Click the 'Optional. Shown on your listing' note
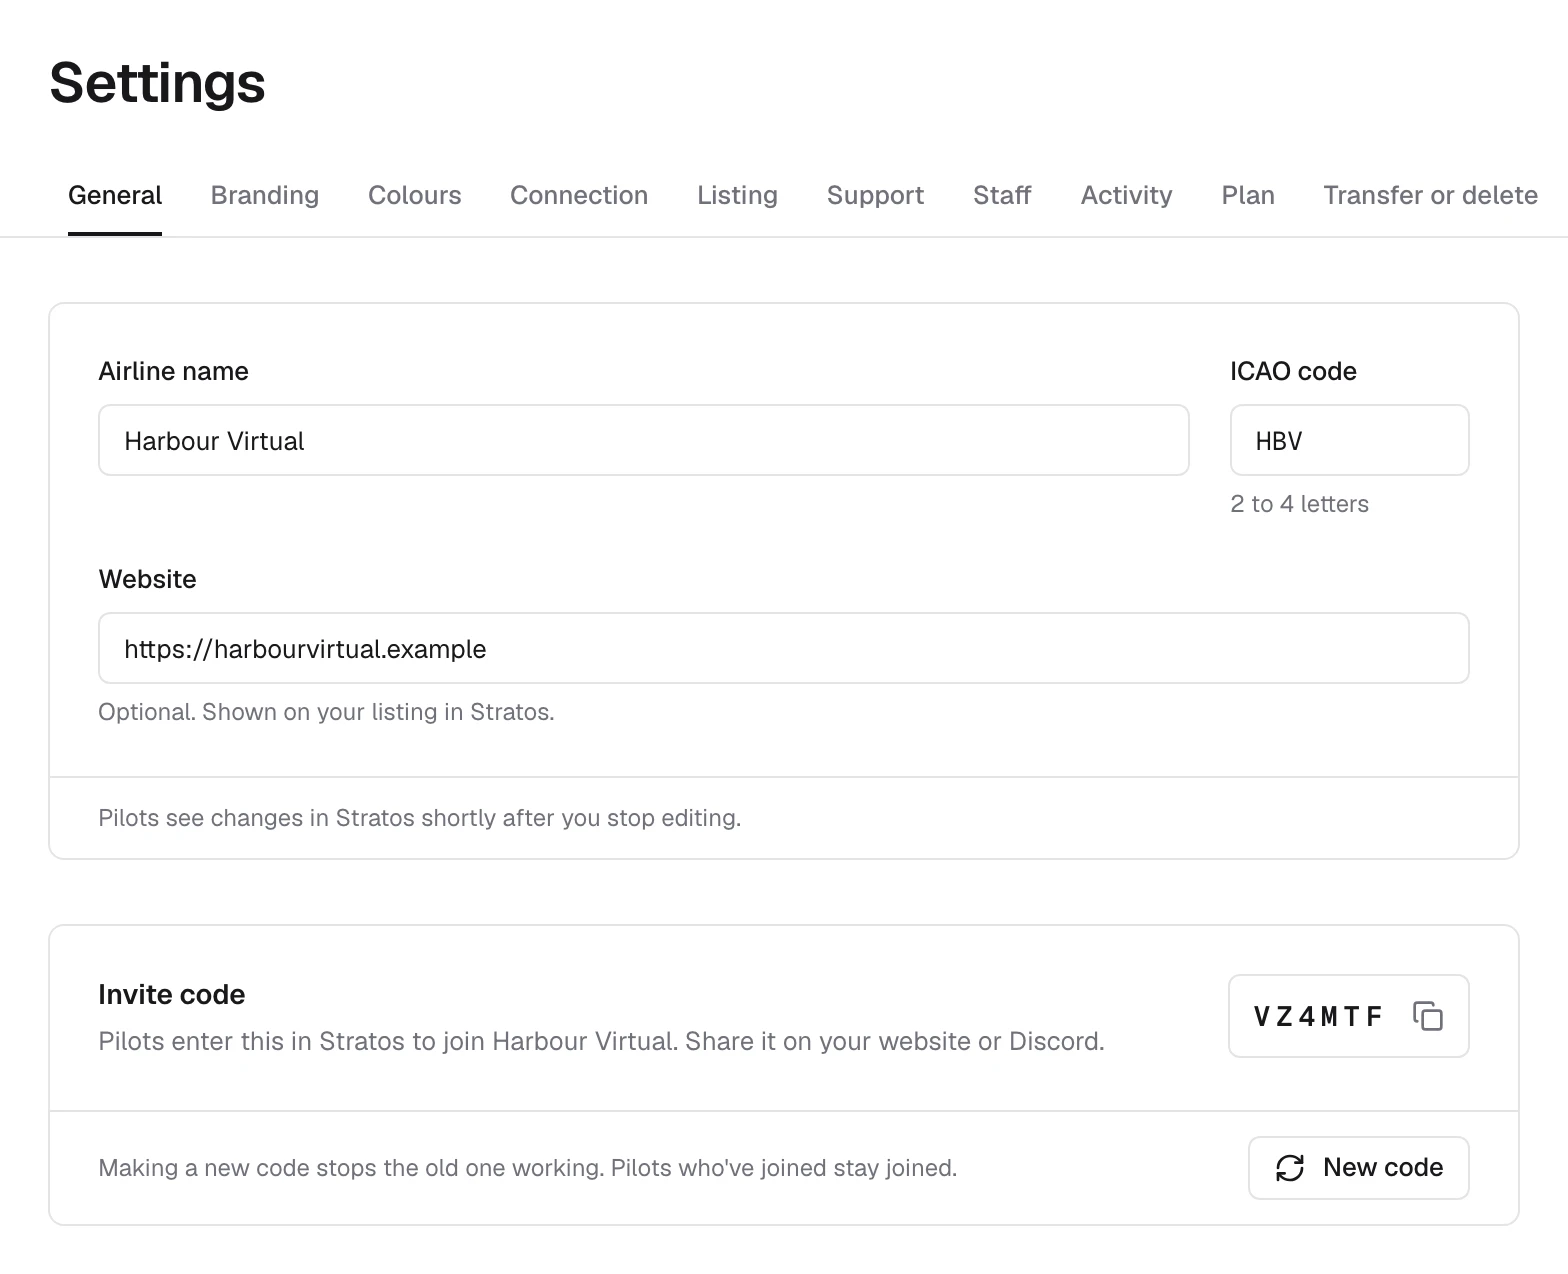This screenshot has height=1274, width=1568. click(326, 712)
